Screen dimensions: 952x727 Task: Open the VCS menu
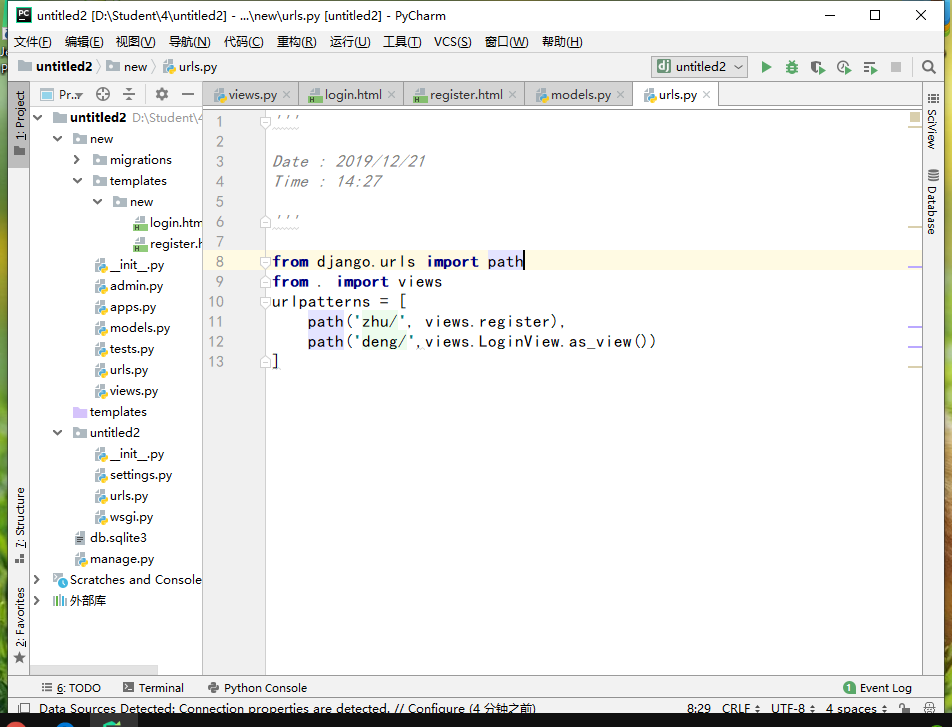[452, 41]
